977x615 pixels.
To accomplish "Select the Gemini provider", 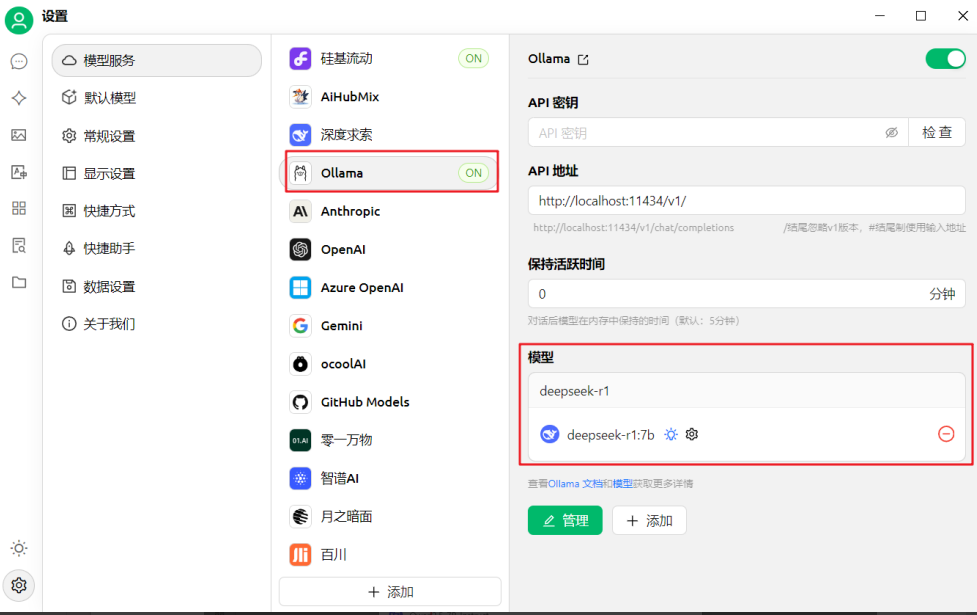I will click(x=390, y=325).
